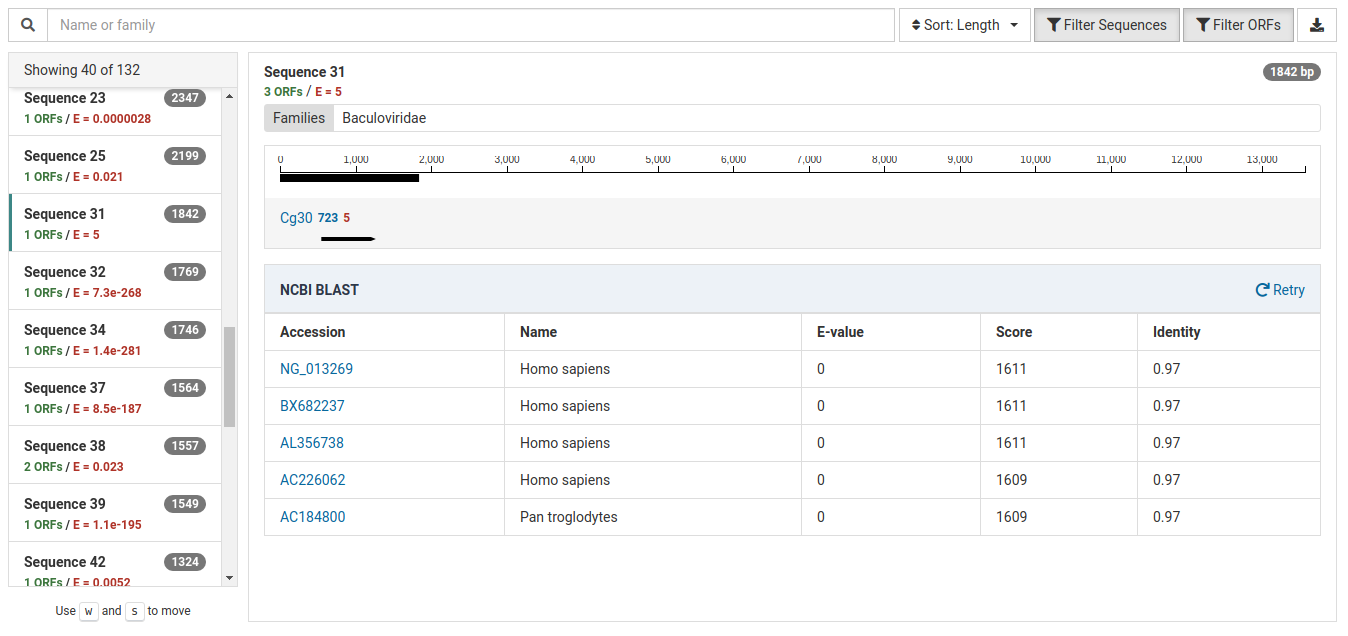Open accession link AC184800
Screen dimensions: 1348x636
point(312,517)
